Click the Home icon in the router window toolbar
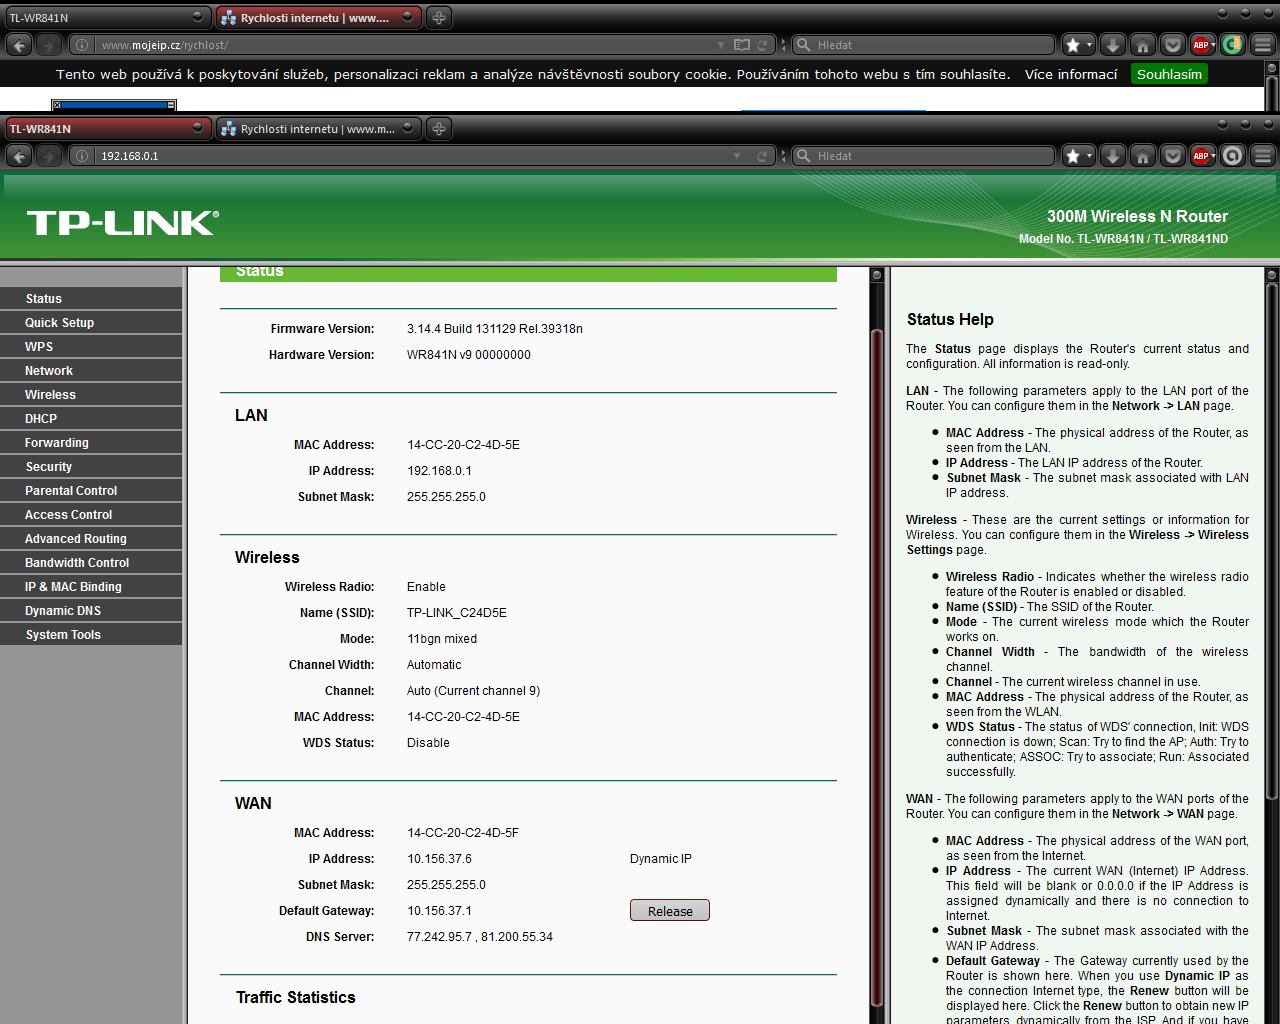Viewport: 1280px width, 1024px height. point(1142,156)
